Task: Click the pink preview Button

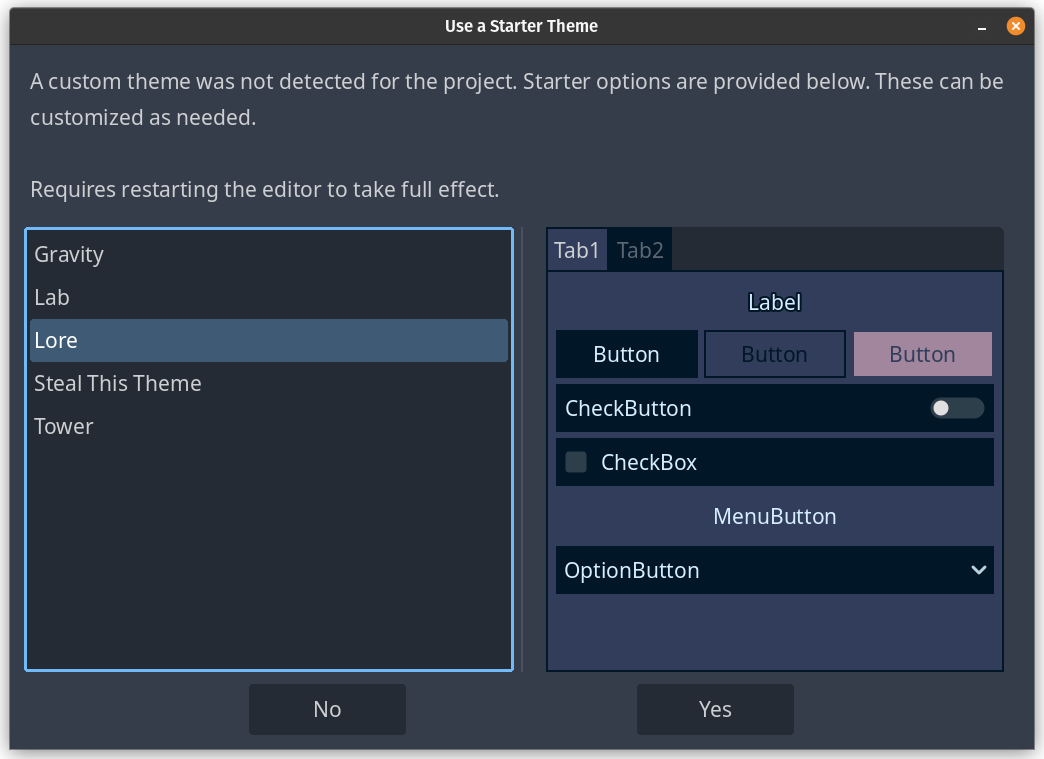Action: pos(922,355)
